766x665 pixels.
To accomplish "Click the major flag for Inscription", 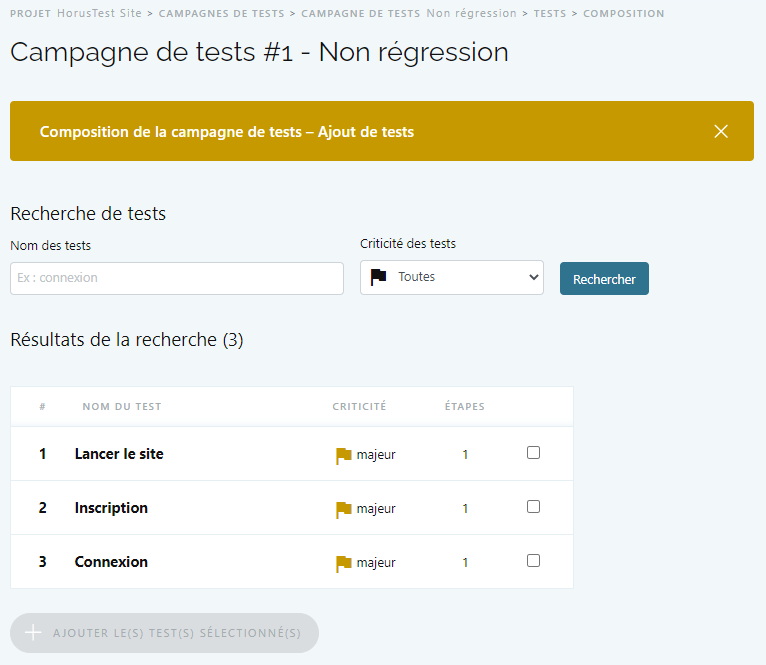I will [344, 509].
